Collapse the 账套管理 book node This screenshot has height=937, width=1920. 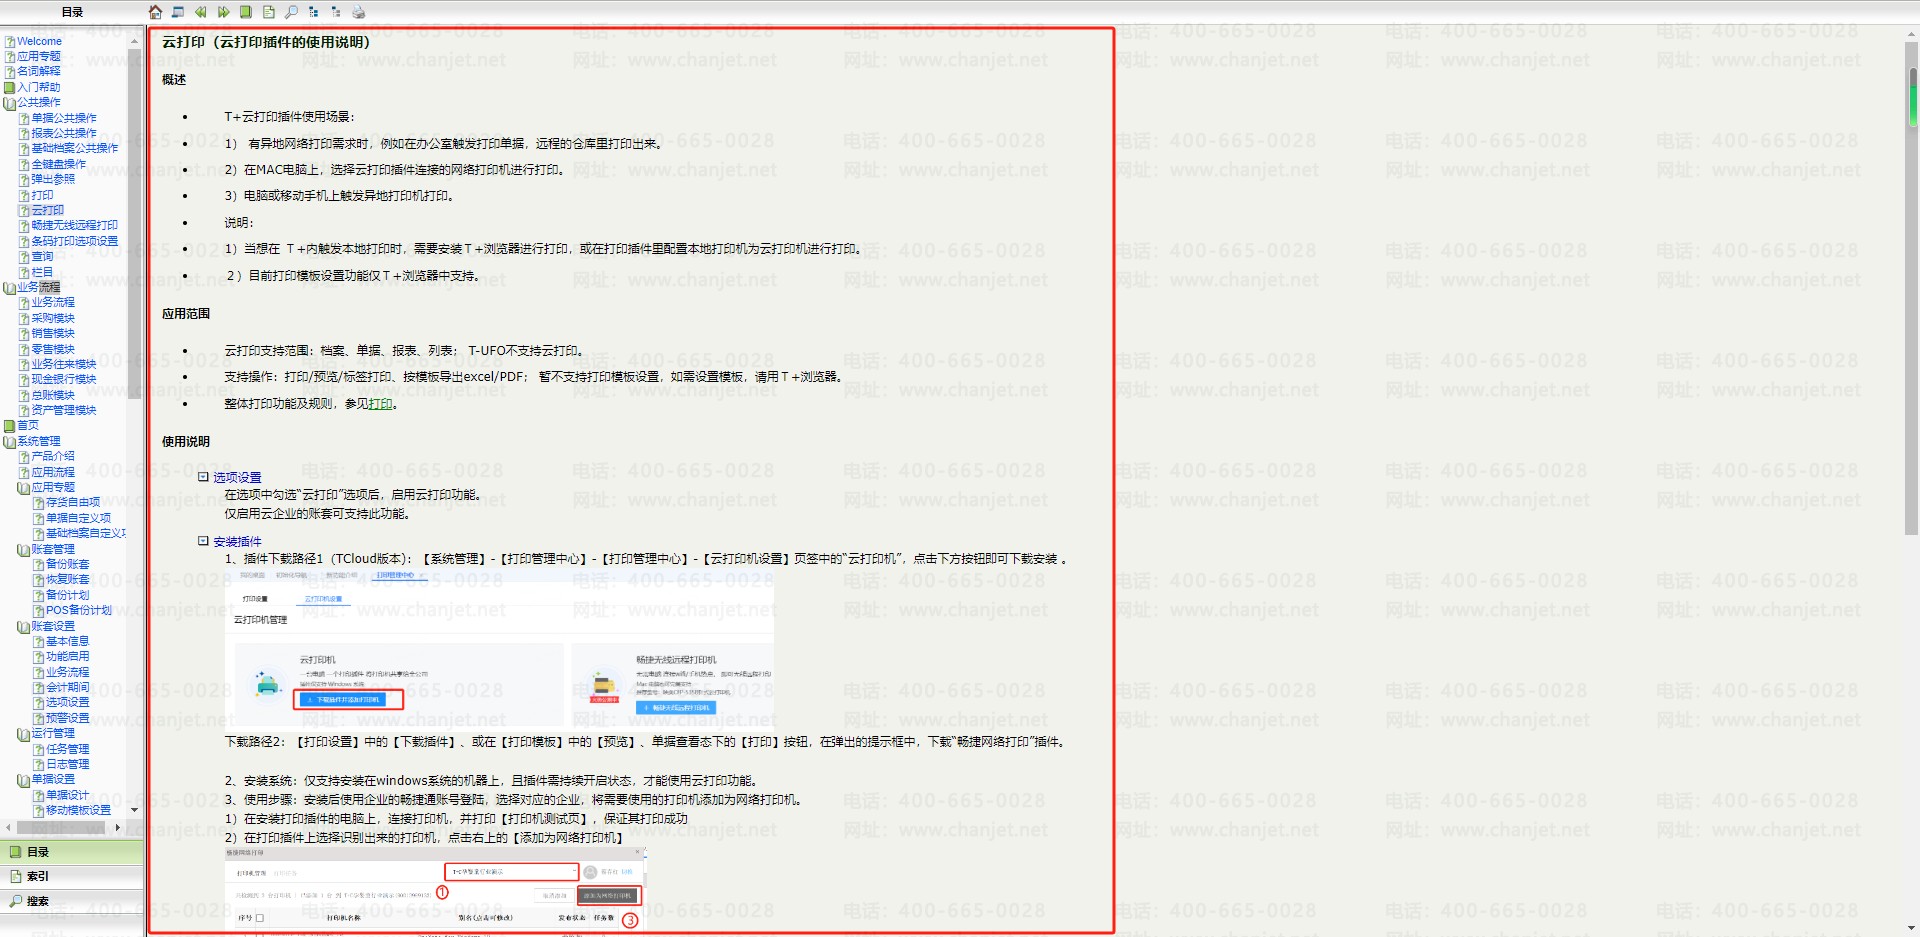(24, 549)
